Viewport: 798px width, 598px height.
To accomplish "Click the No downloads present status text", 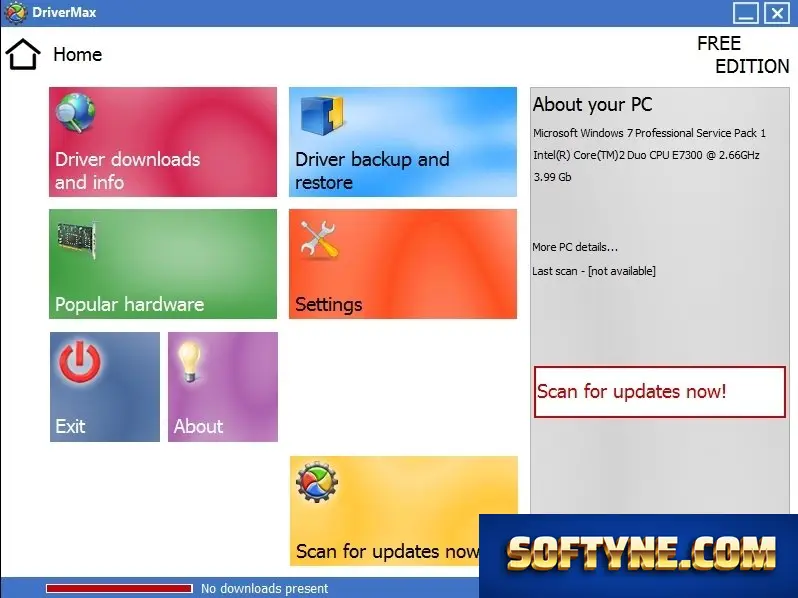I will (x=264, y=588).
